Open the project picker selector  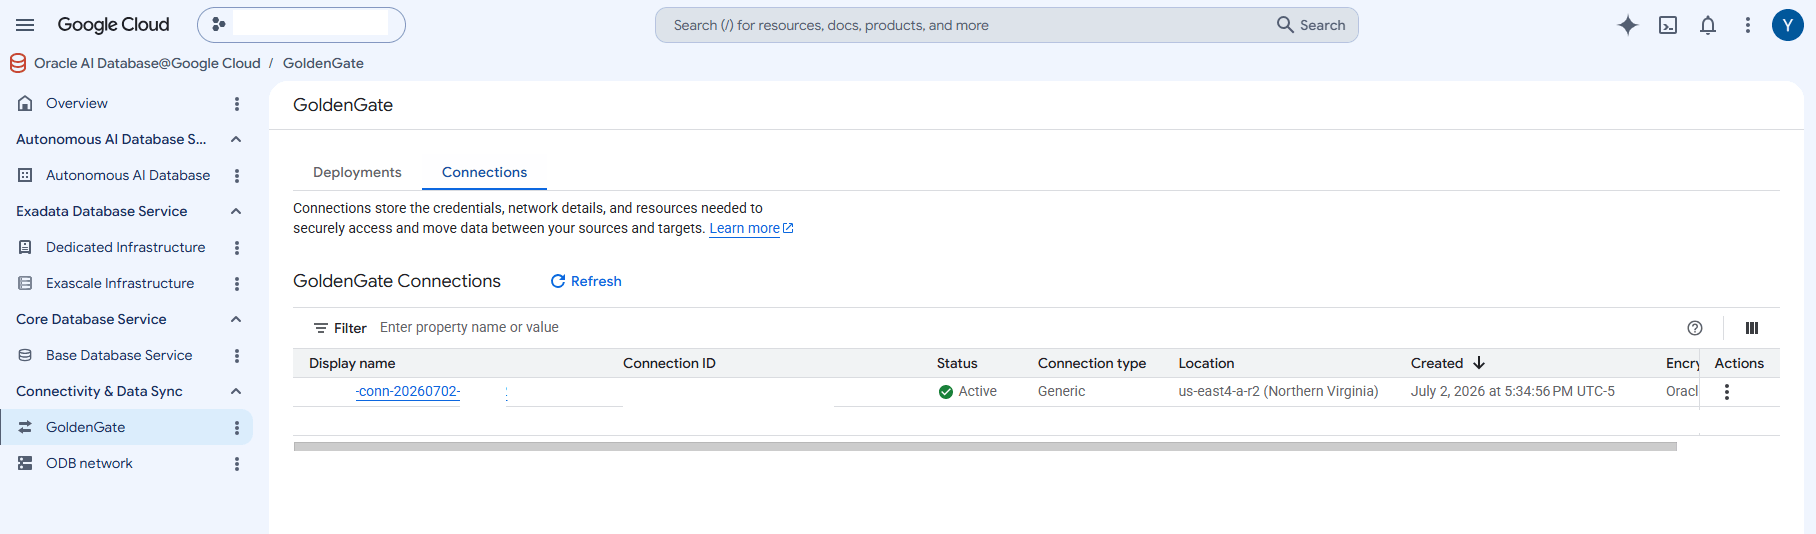pyautogui.click(x=301, y=25)
